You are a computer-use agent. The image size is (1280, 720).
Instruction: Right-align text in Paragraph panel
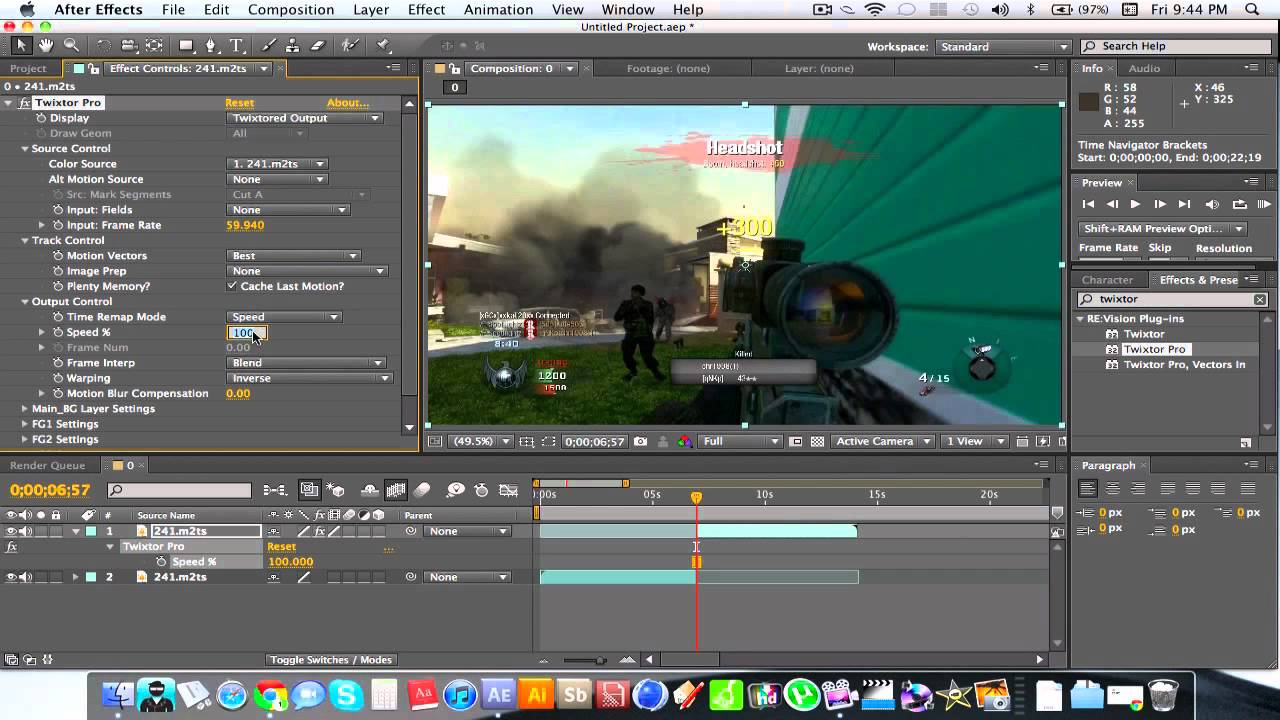click(1138, 489)
